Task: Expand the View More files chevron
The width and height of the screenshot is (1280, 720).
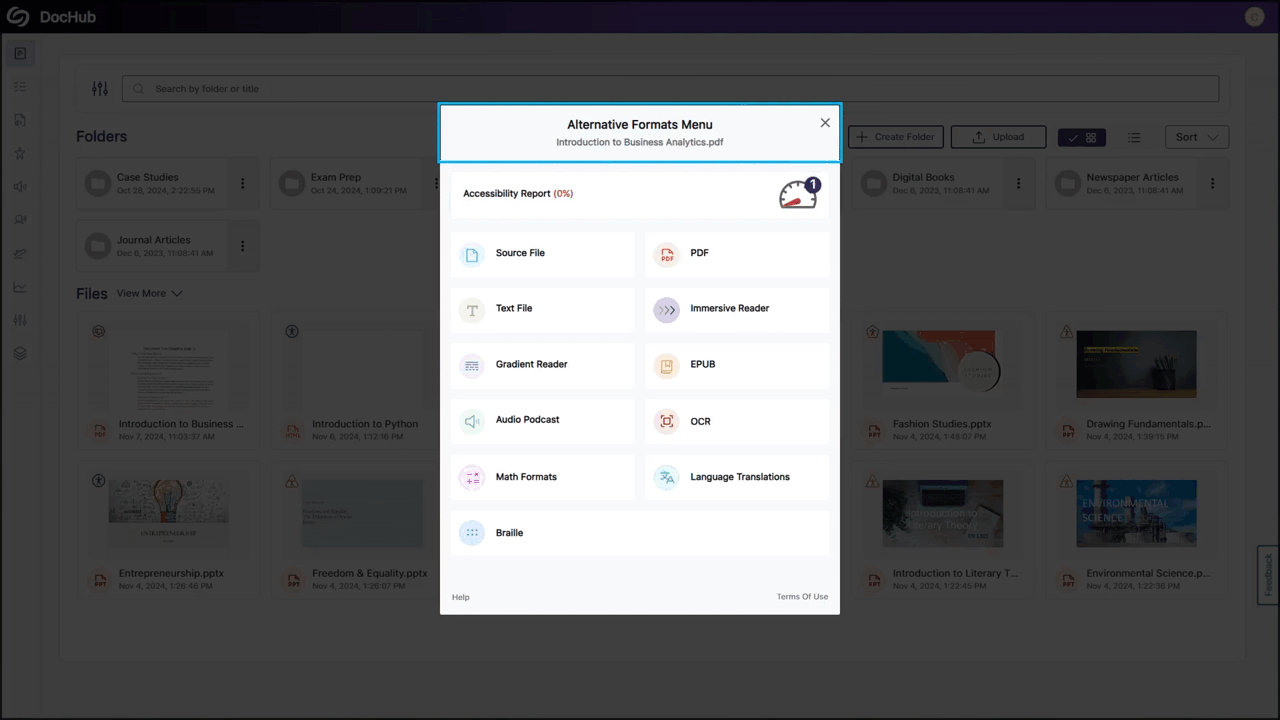Action: (x=177, y=294)
